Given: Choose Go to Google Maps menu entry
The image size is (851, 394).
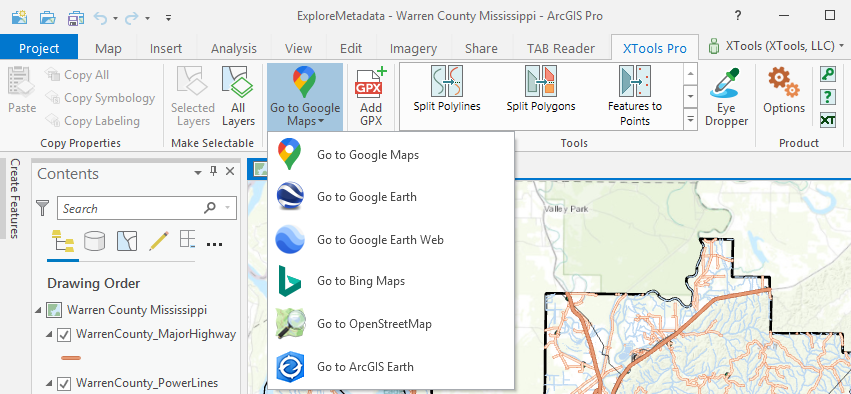Looking at the screenshot, I should point(391,155).
